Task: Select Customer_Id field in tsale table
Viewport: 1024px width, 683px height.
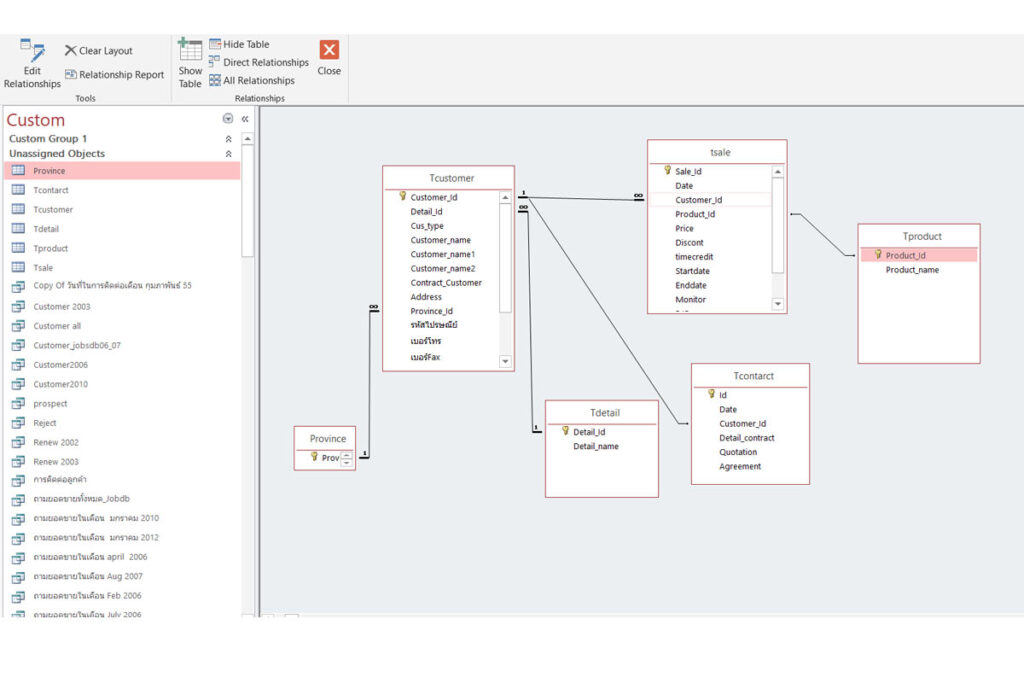Action: pyautogui.click(x=699, y=200)
